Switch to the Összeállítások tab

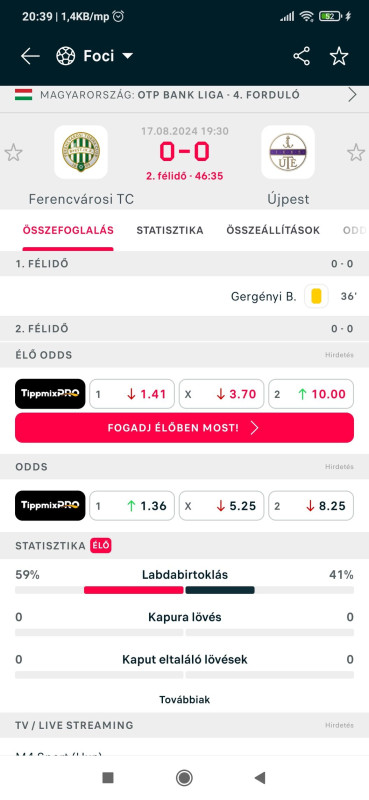pos(273,230)
